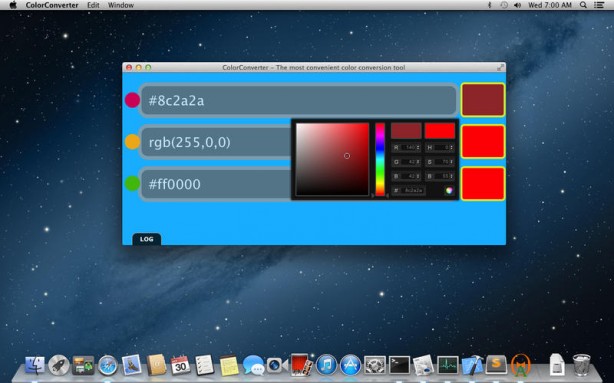The height and width of the screenshot is (383, 614).
Task: Open the Window menu
Action: (121, 5)
